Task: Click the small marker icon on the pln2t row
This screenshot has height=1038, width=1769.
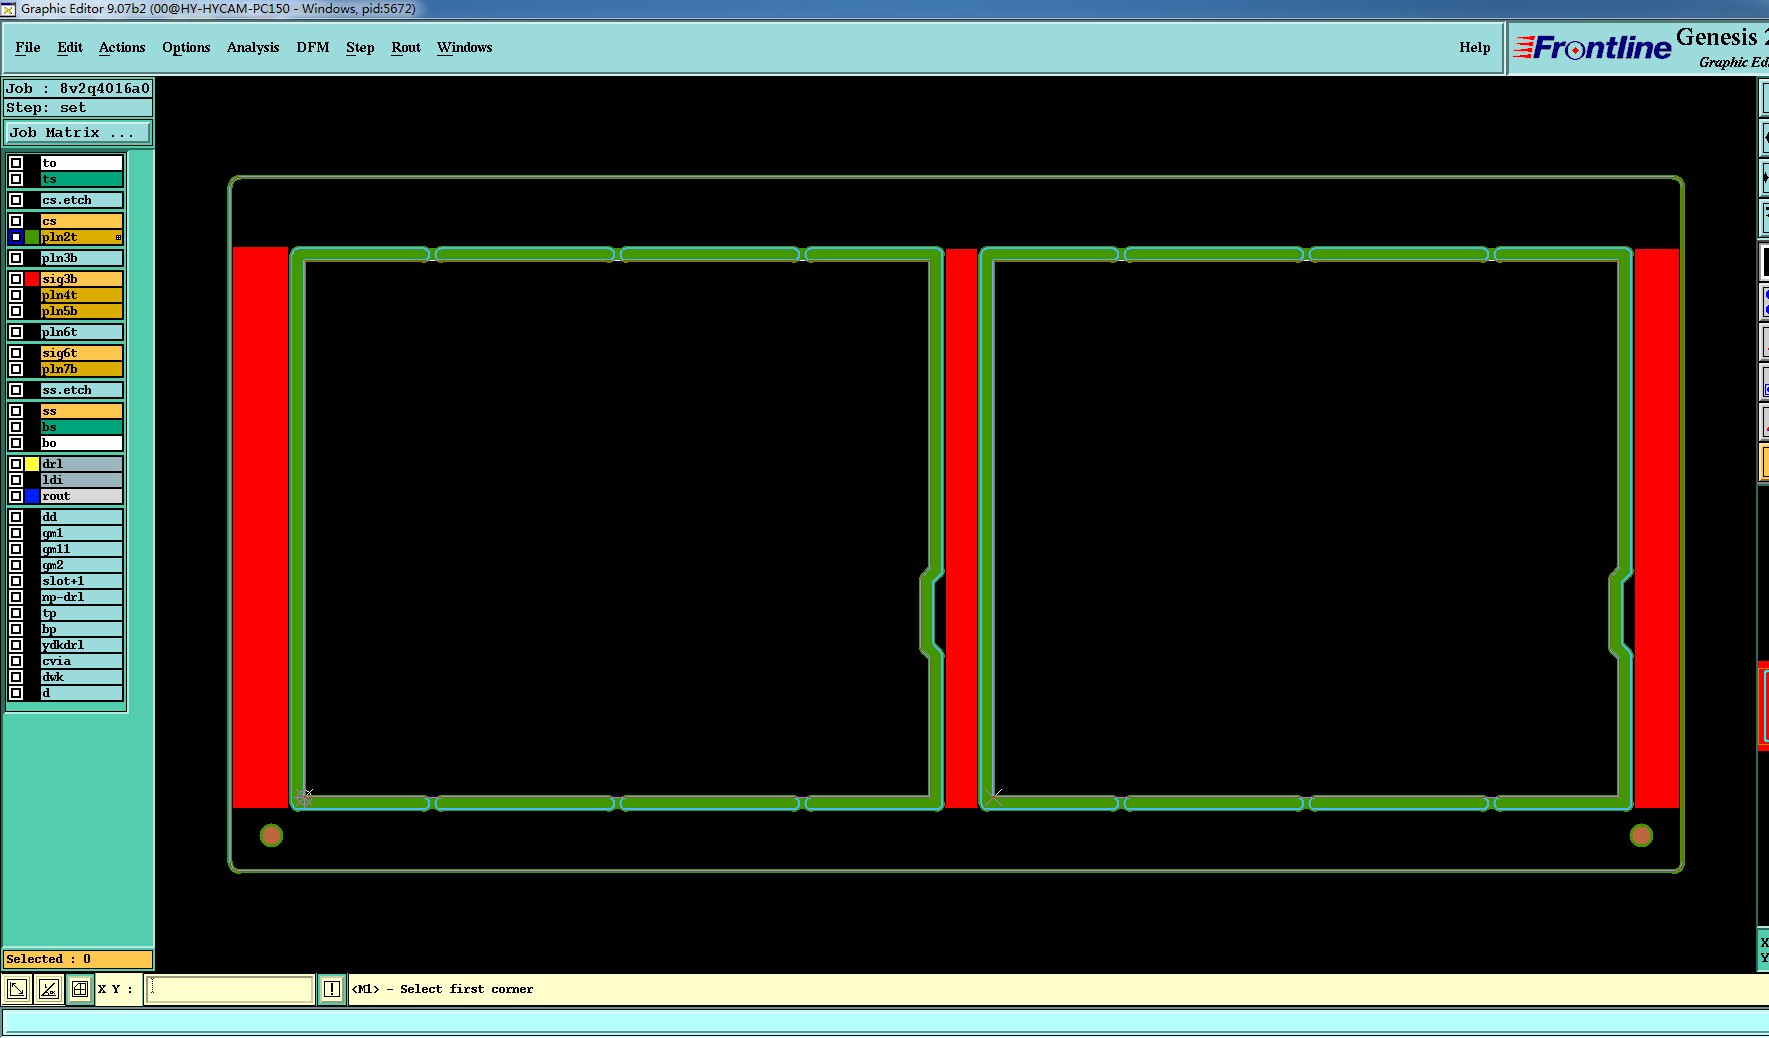Action: point(118,238)
